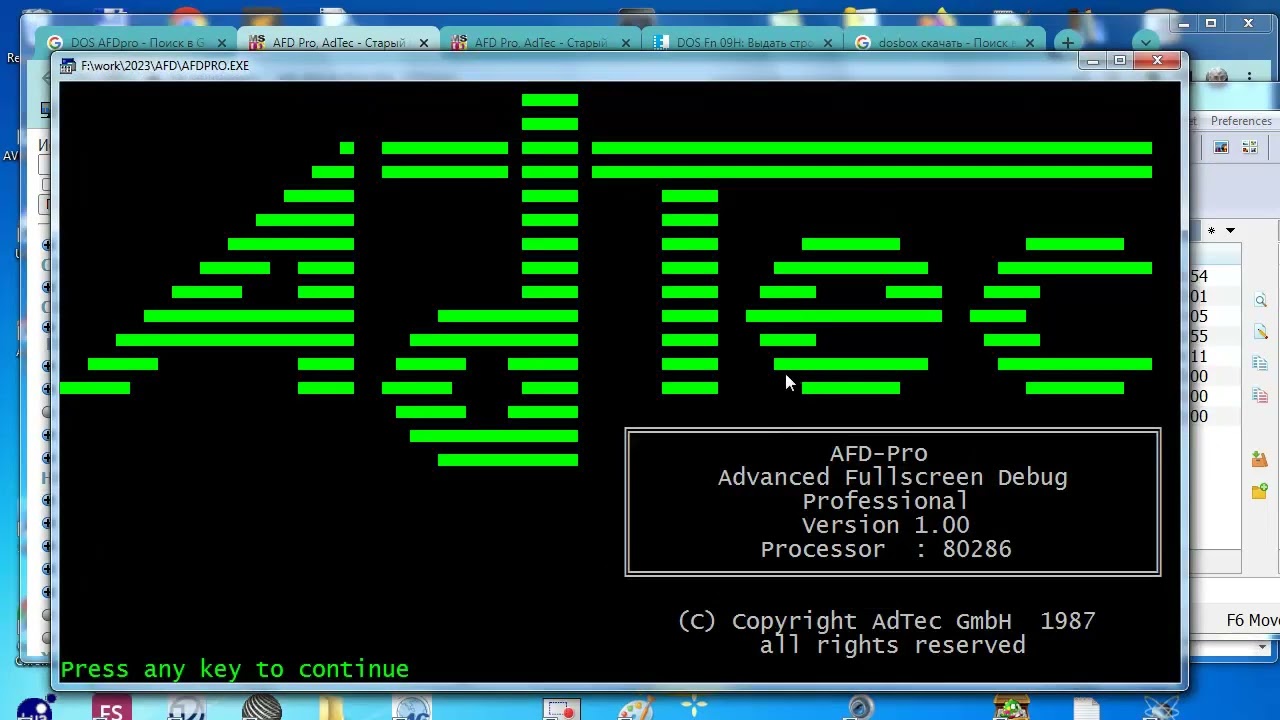The image size is (1280, 720).
Task: Minimize the browser window
Action: click(x=1184, y=23)
